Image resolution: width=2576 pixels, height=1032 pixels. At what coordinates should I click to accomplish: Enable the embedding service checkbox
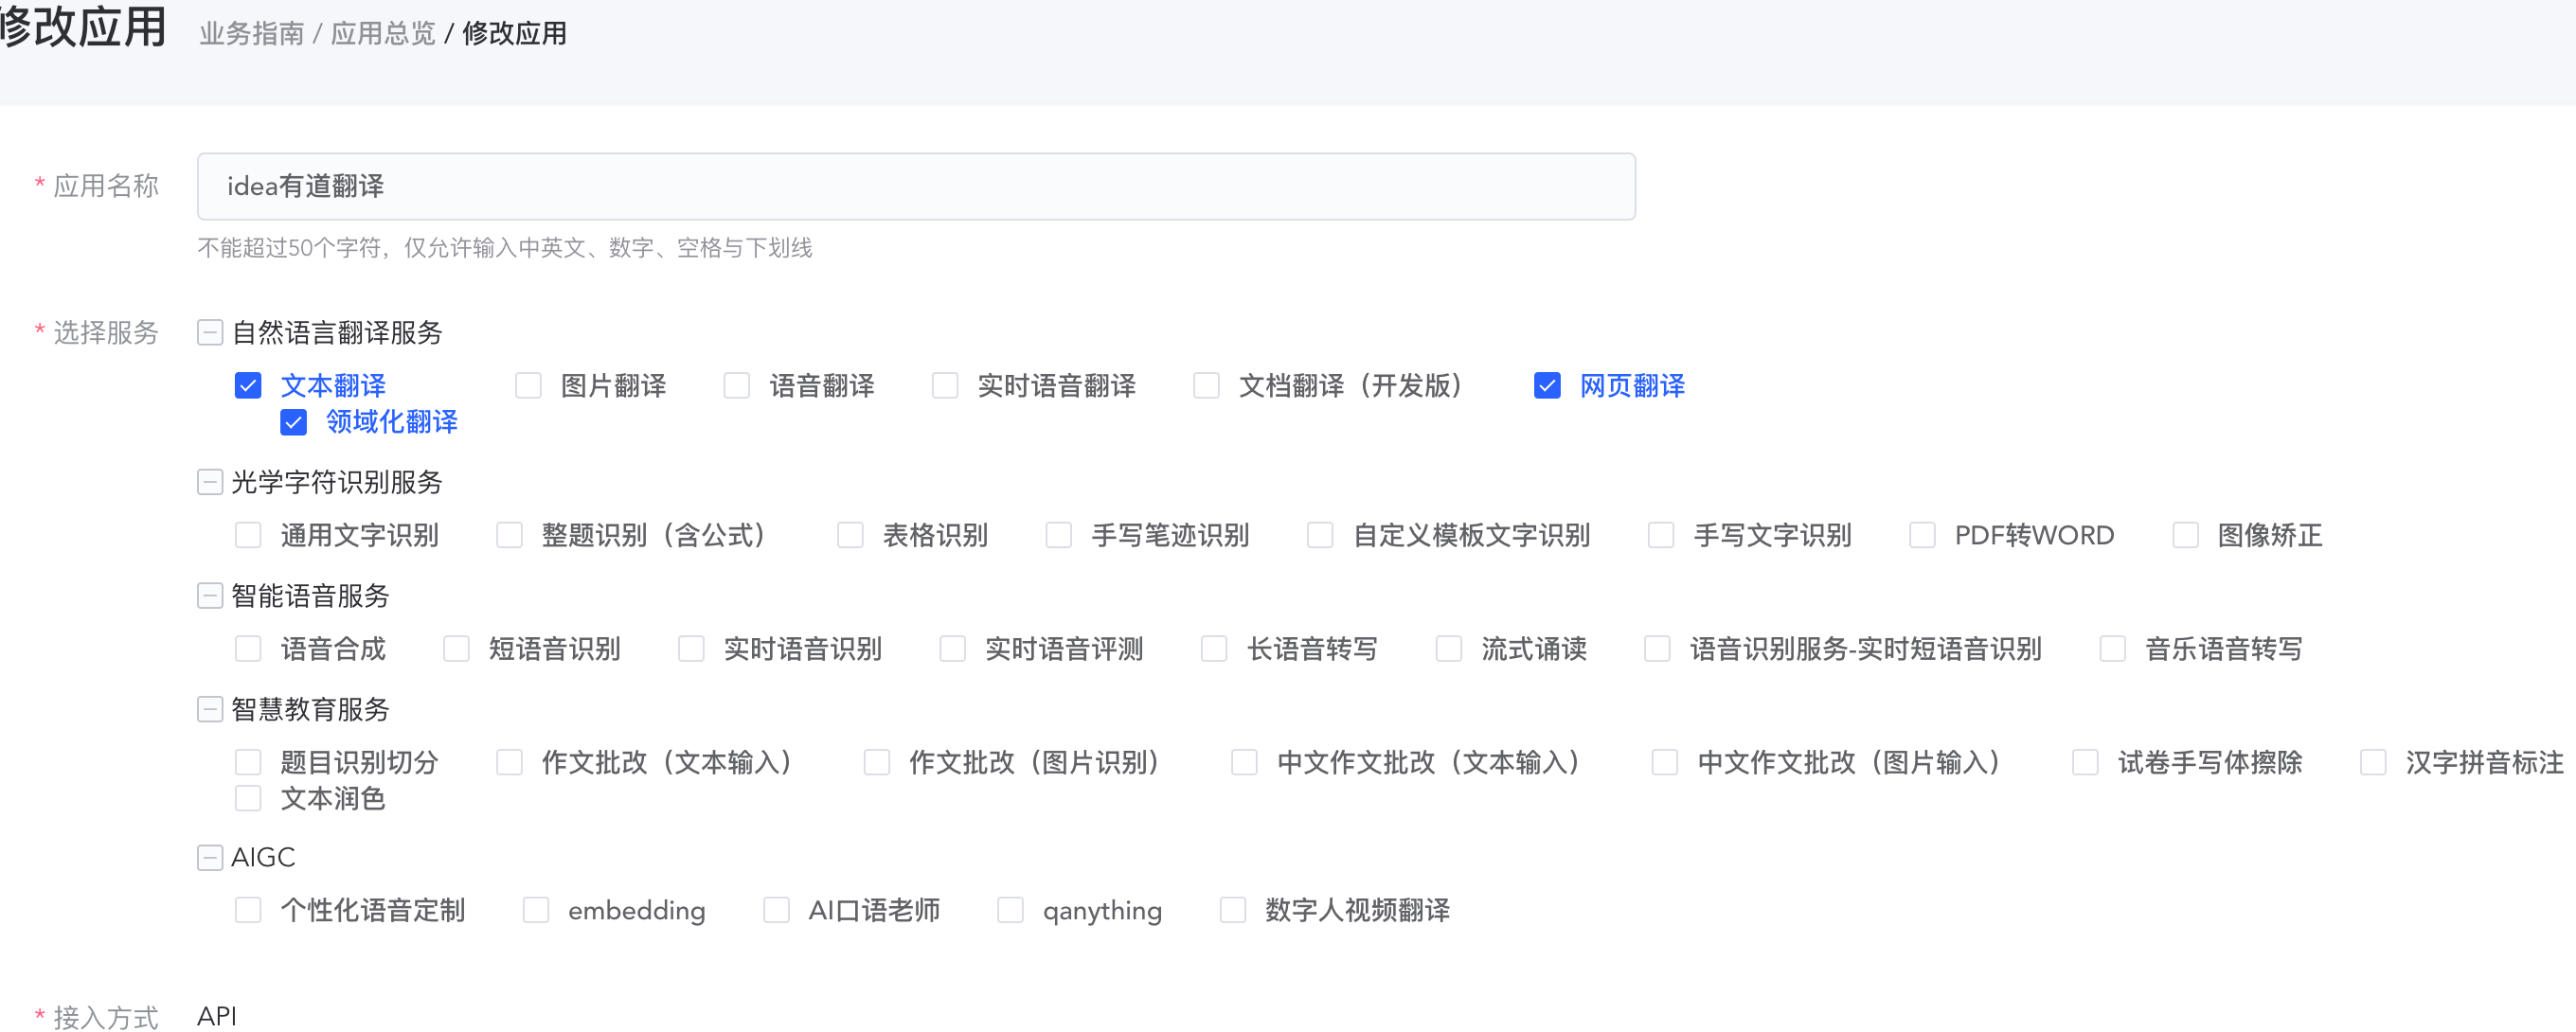536,910
